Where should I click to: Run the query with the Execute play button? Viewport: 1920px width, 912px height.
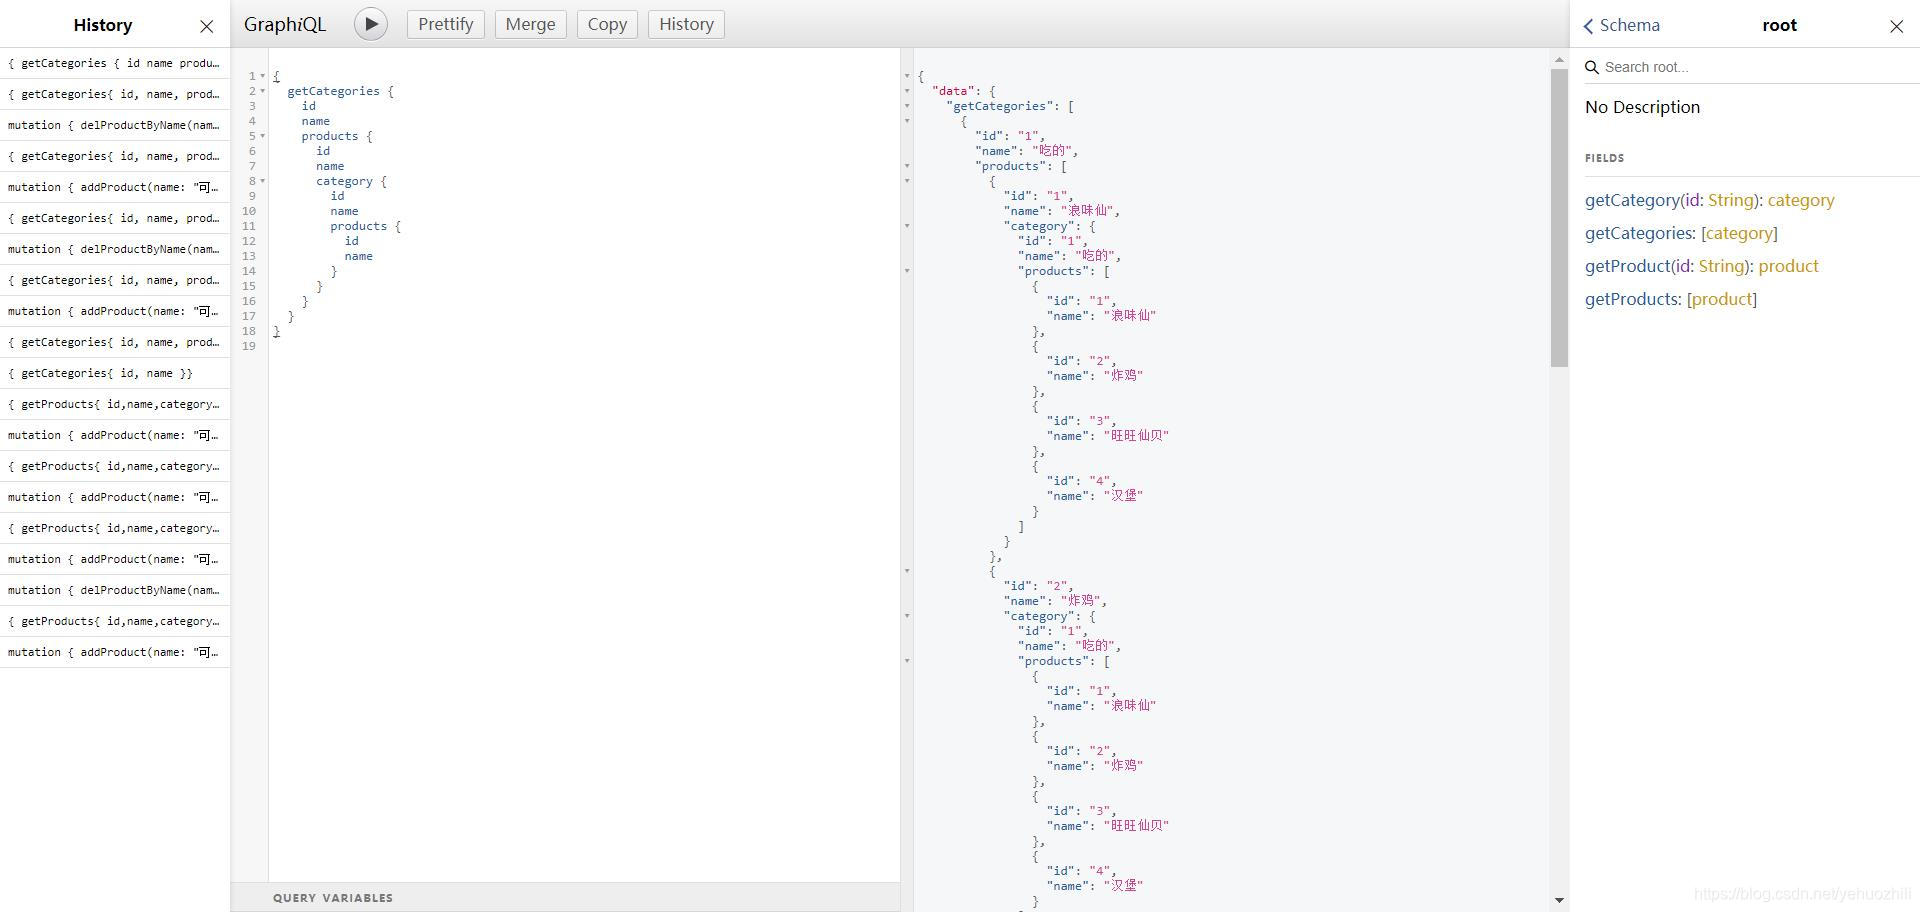click(370, 24)
